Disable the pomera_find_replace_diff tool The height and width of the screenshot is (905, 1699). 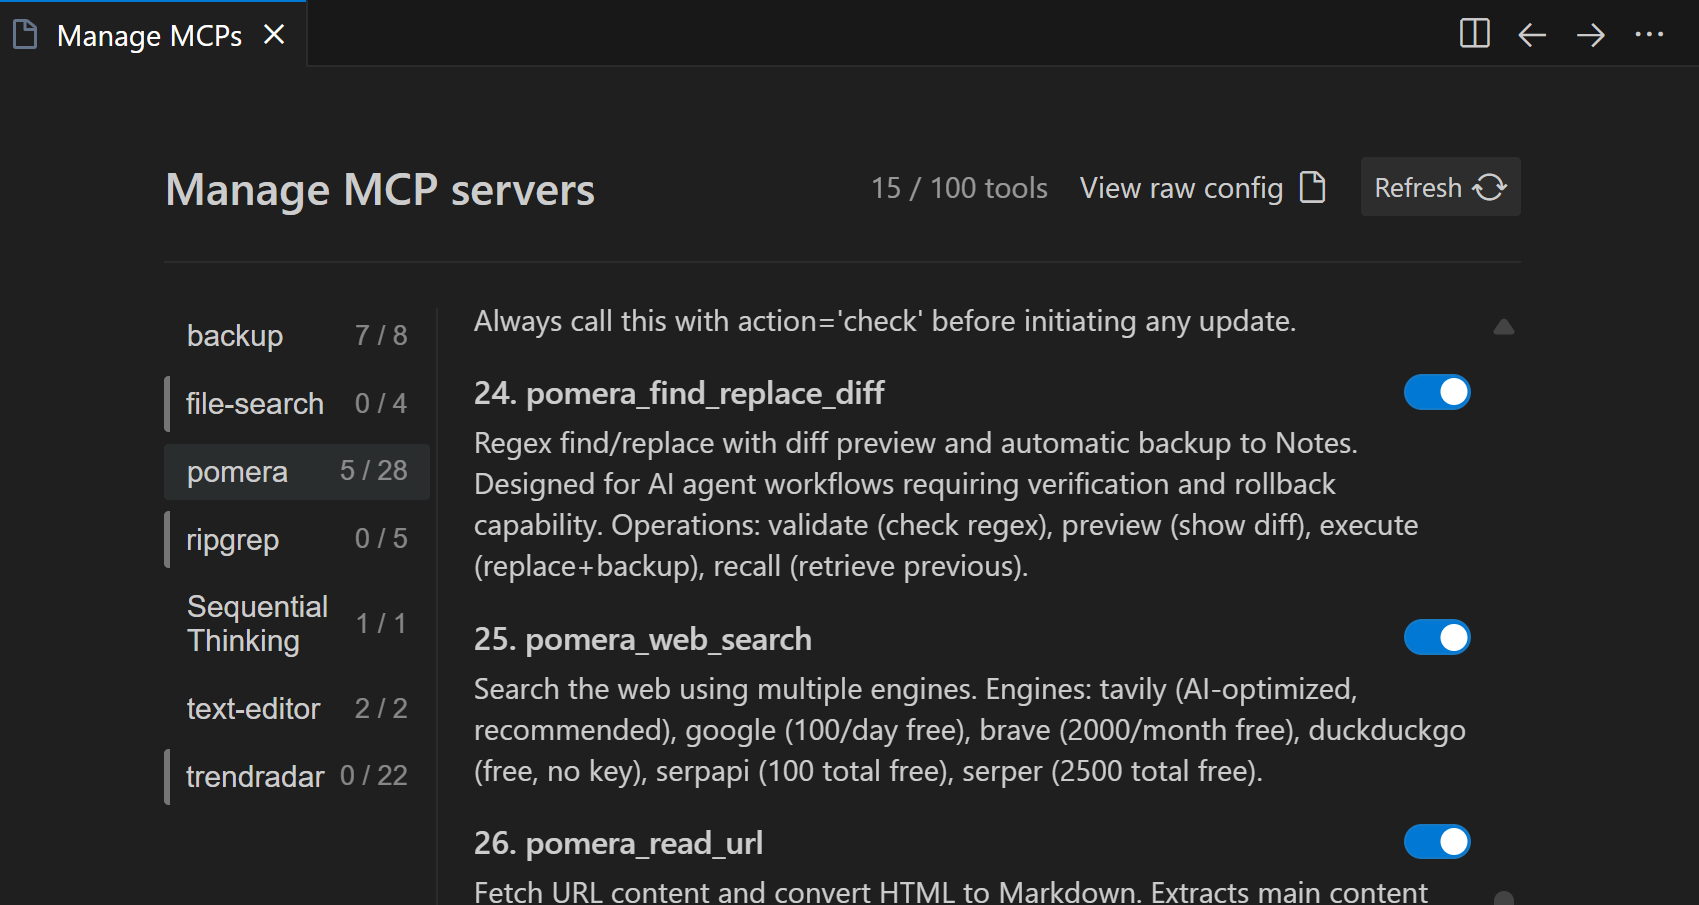pyautogui.click(x=1437, y=392)
